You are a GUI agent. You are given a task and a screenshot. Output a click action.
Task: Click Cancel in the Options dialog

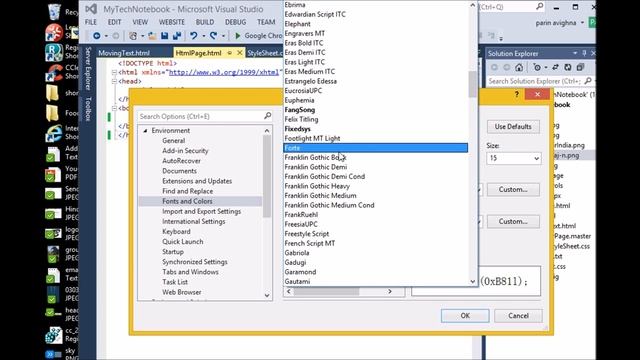[518, 316]
